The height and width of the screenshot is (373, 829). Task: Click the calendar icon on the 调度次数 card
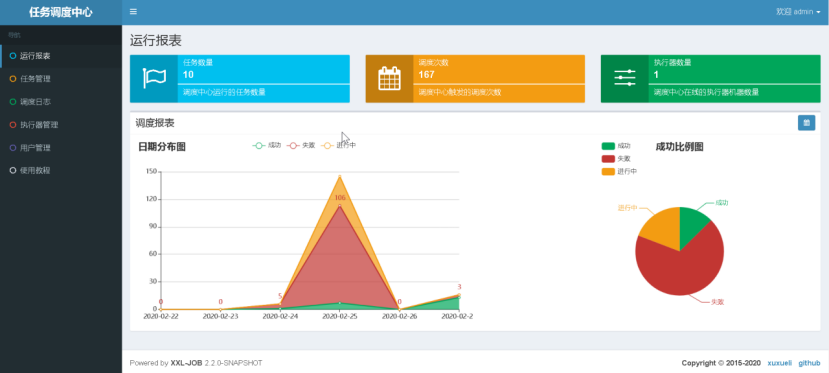(389, 79)
